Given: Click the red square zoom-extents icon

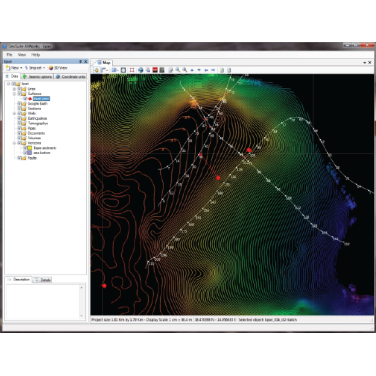Looking at the screenshot, I should [132, 70].
